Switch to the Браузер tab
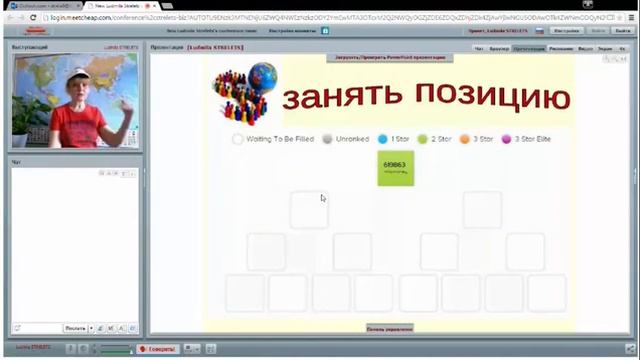 tap(499, 49)
